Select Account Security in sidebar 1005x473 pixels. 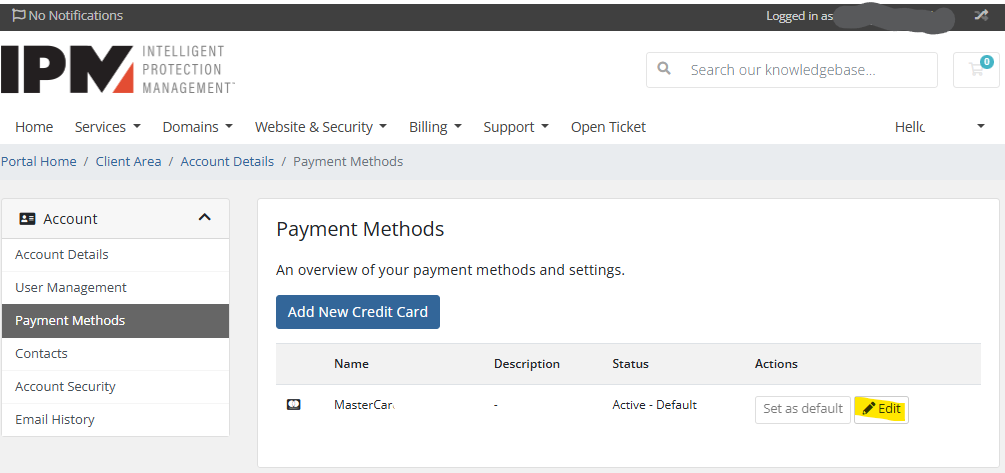(65, 387)
